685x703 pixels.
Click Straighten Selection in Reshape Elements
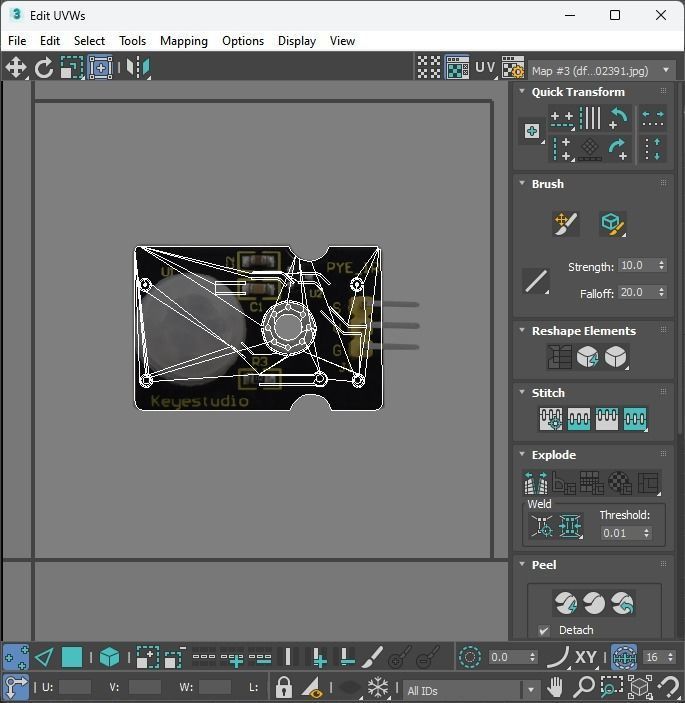(559, 357)
